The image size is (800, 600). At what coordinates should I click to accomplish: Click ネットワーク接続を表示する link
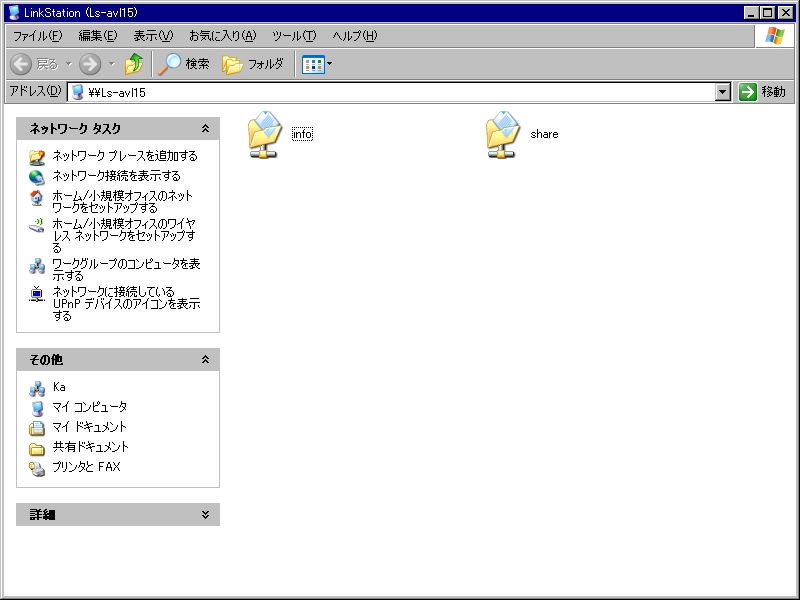[116, 176]
